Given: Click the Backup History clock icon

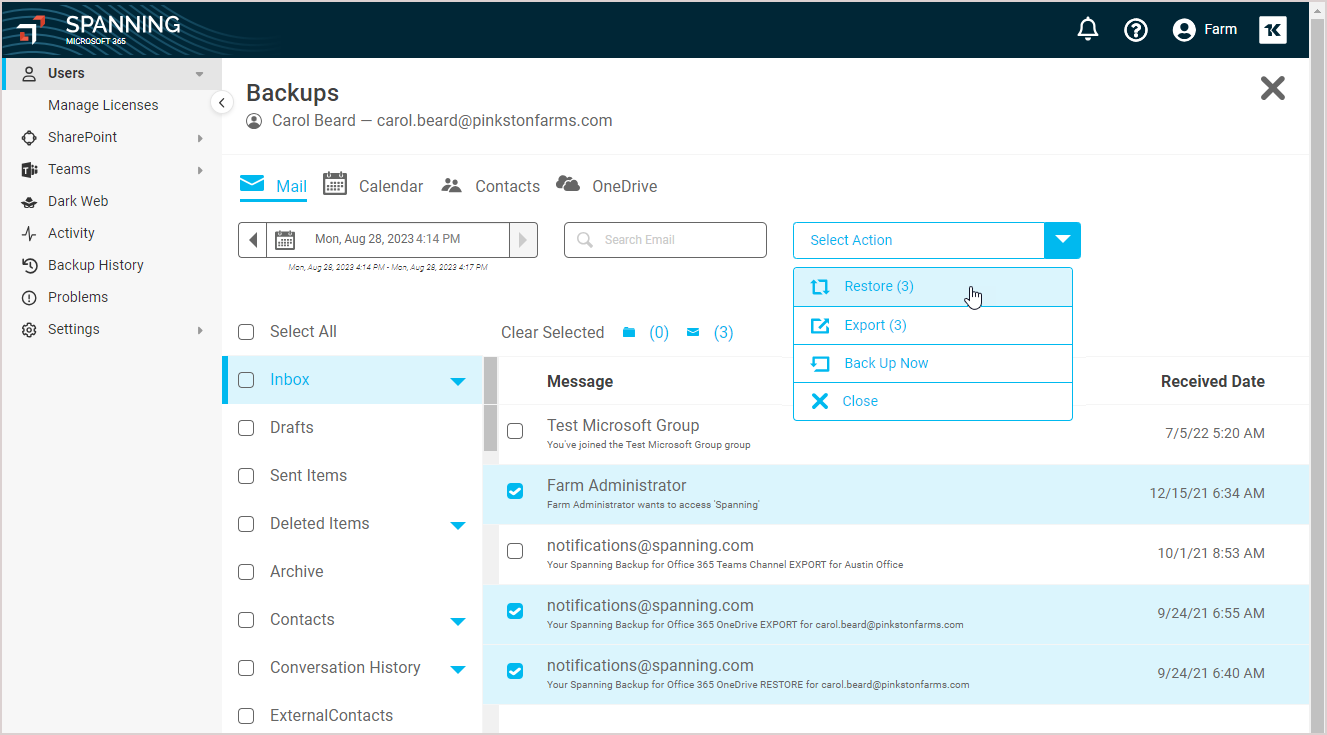Looking at the screenshot, I should point(29,265).
